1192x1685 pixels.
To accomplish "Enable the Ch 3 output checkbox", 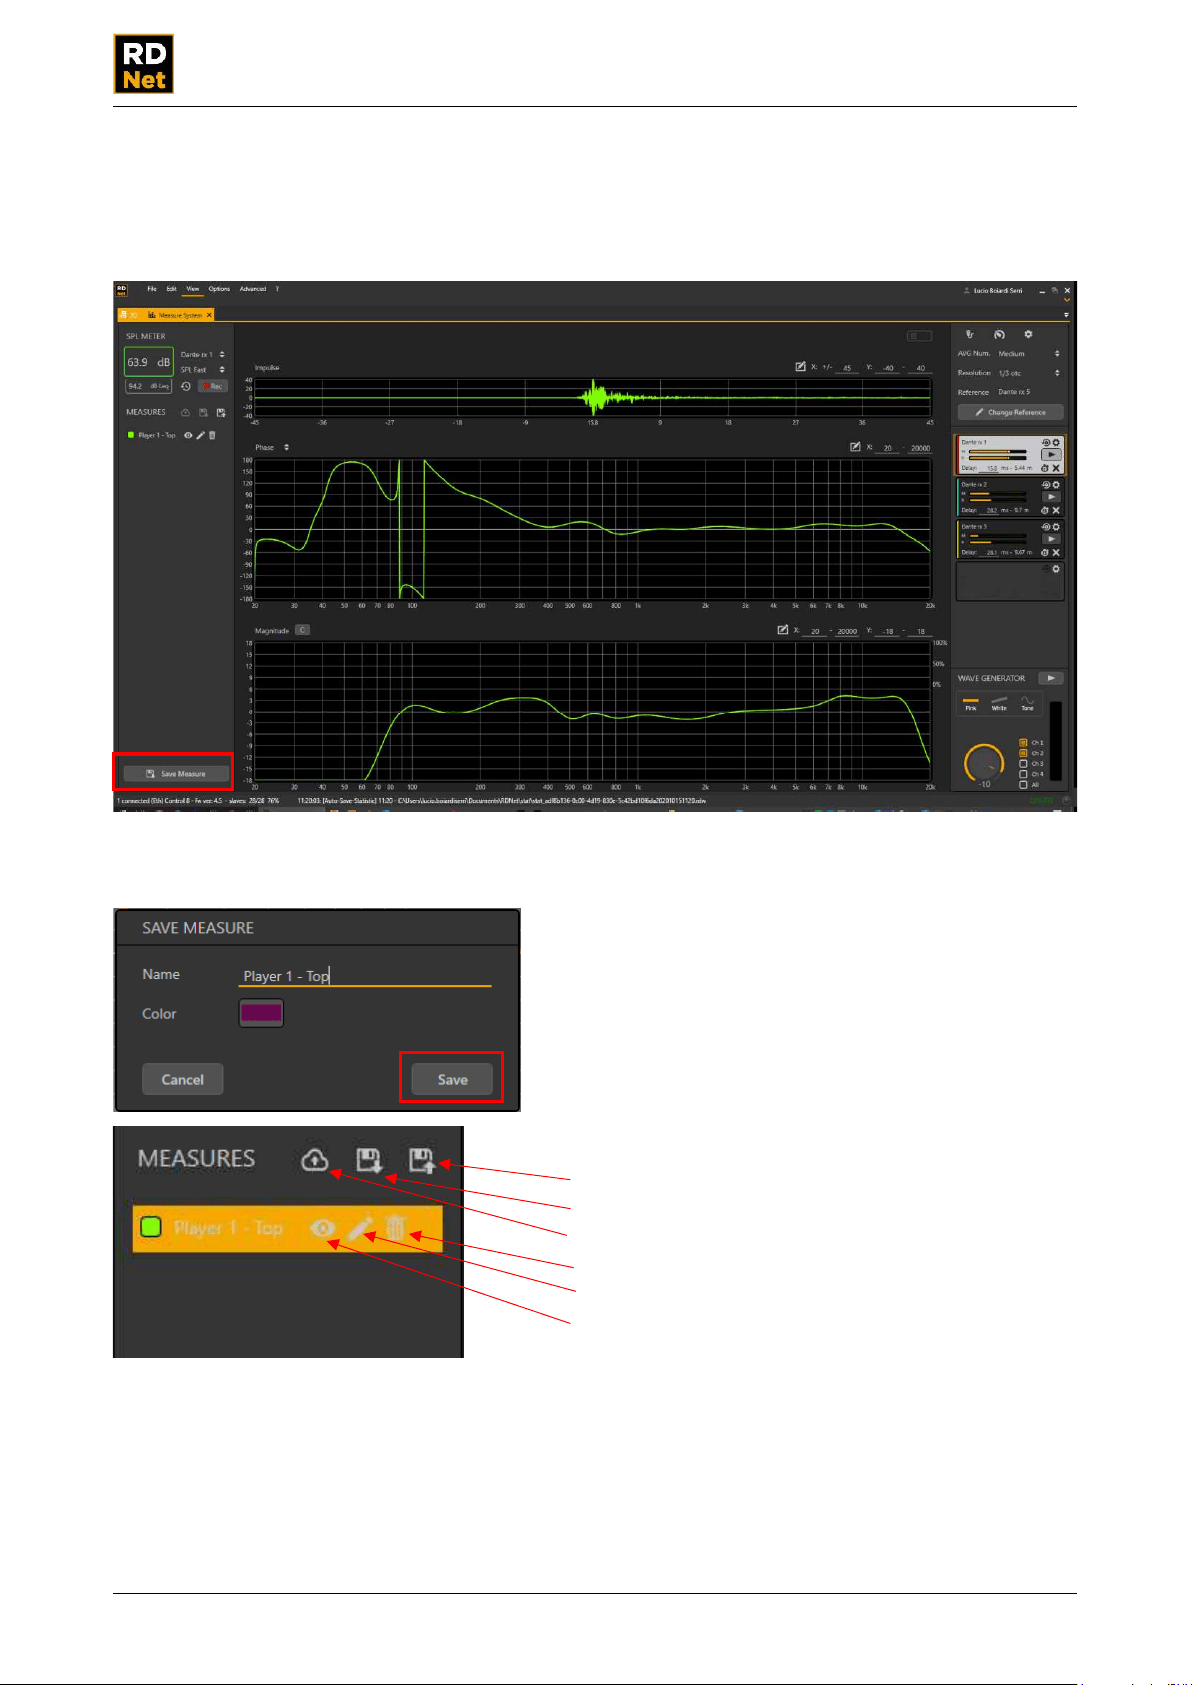I will [1023, 764].
